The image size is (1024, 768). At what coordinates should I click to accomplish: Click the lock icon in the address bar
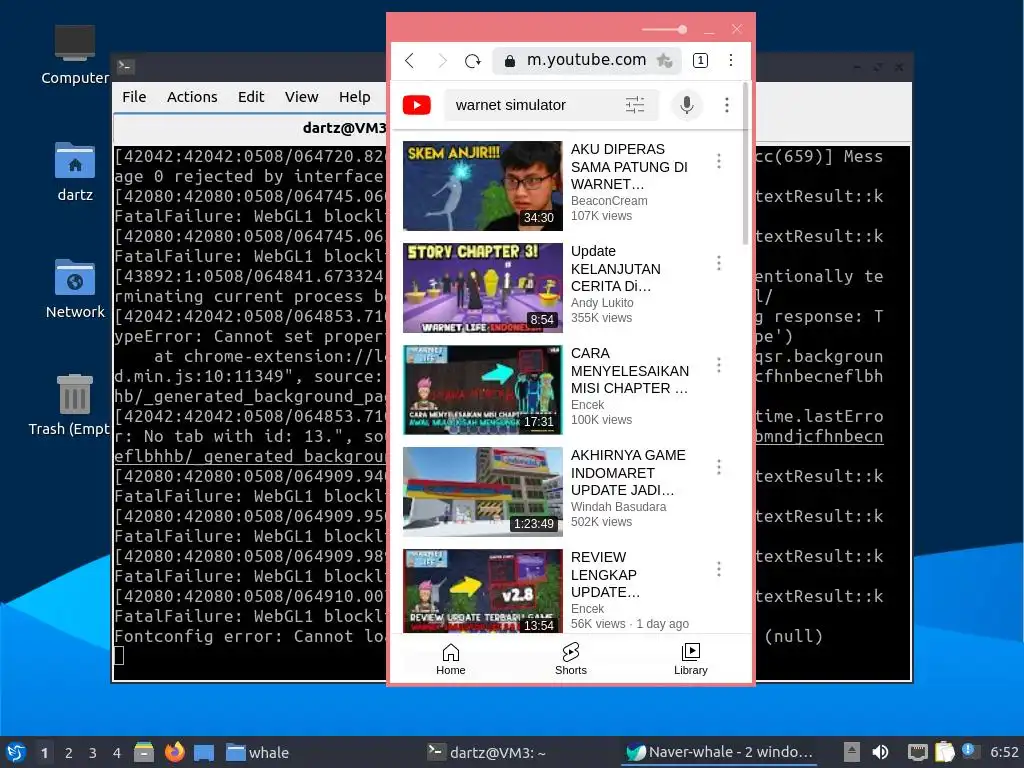click(x=509, y=61)
